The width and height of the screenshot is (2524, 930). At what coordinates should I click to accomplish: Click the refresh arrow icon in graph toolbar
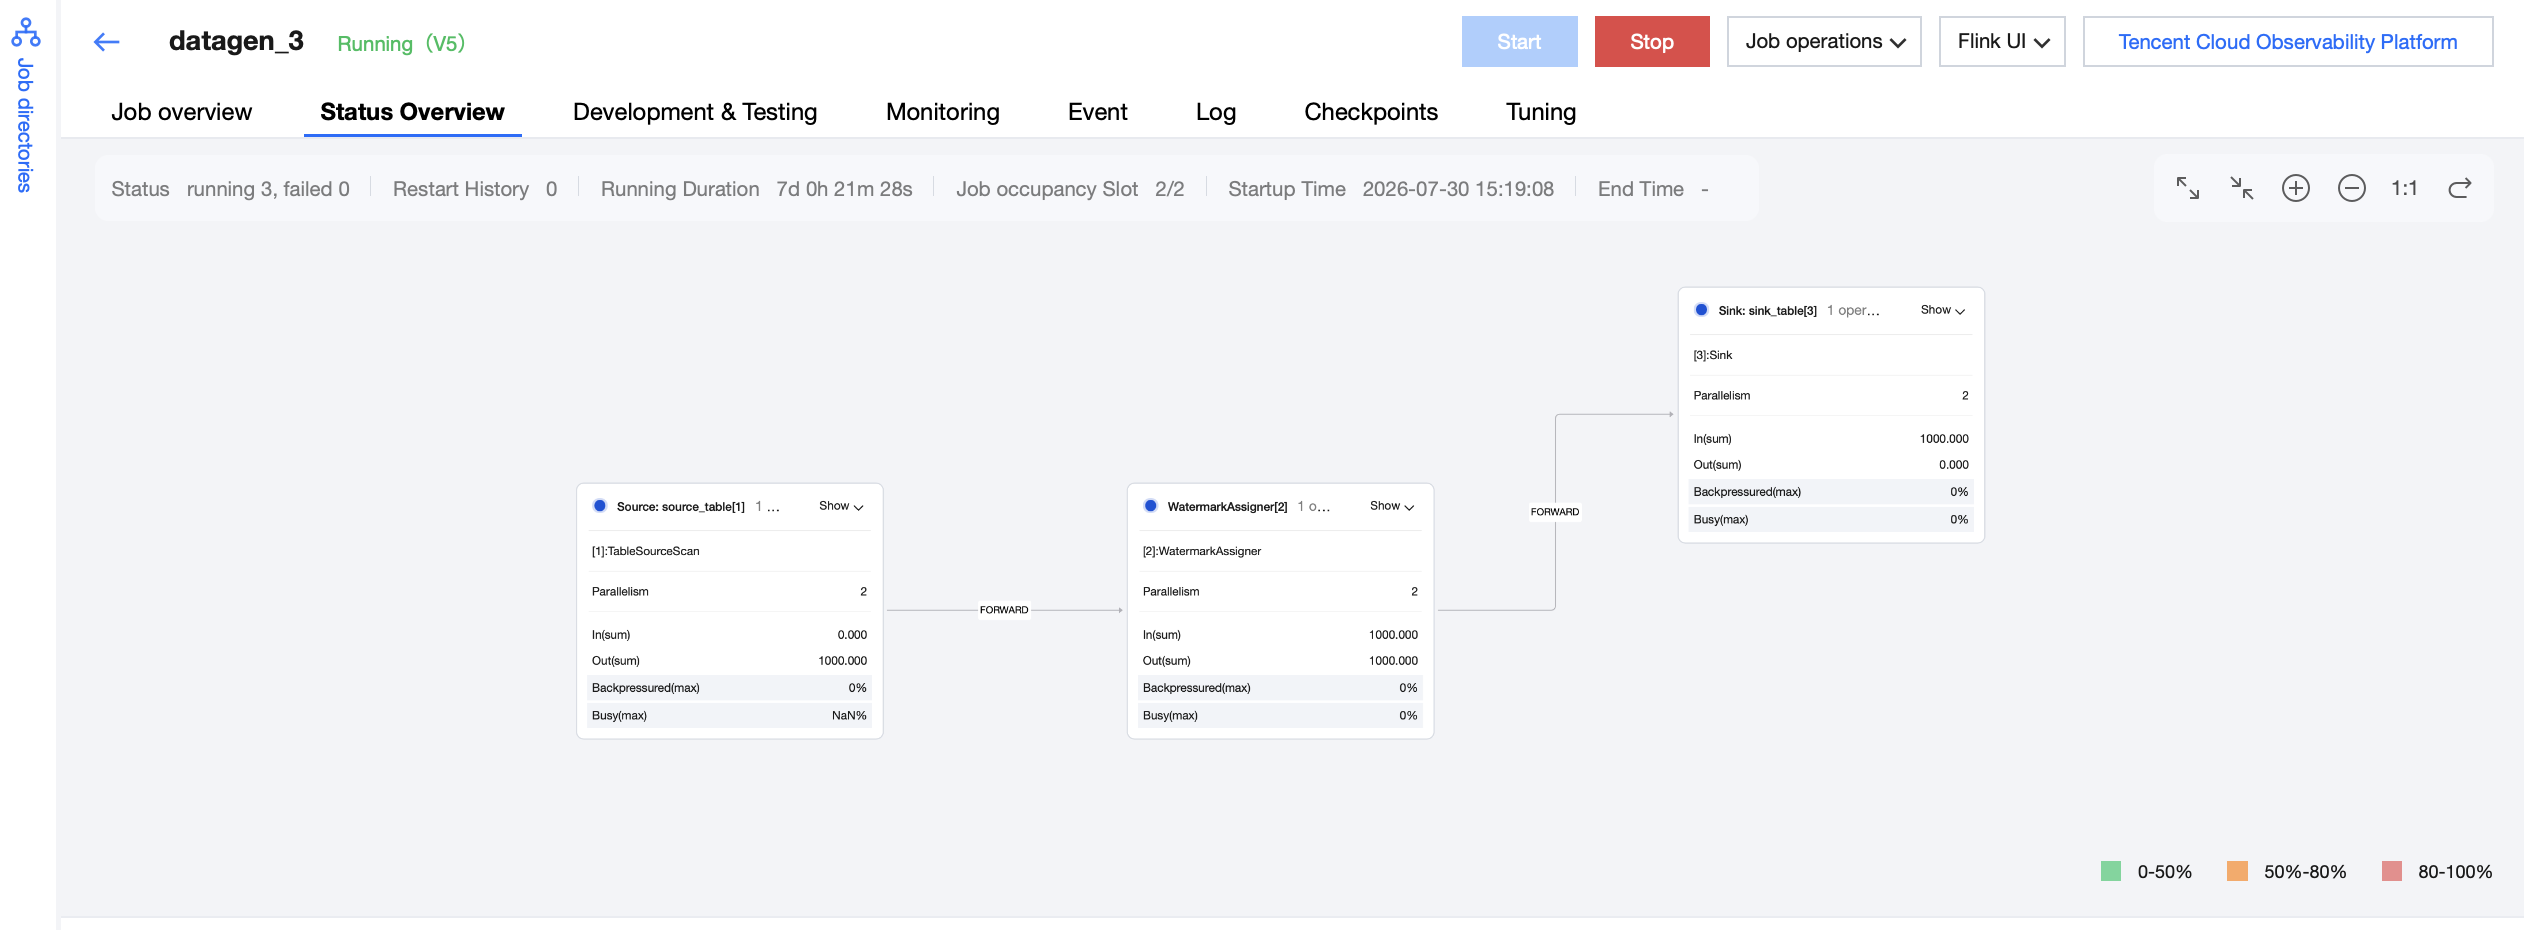[2460, 188]
